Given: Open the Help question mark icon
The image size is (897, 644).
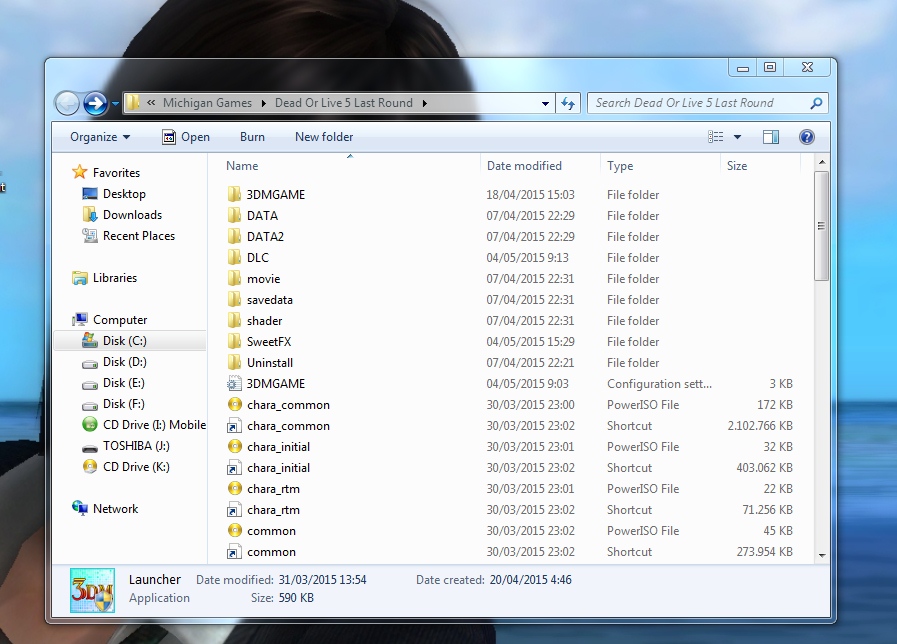Looking at the screenshot, I should point(807,137).
